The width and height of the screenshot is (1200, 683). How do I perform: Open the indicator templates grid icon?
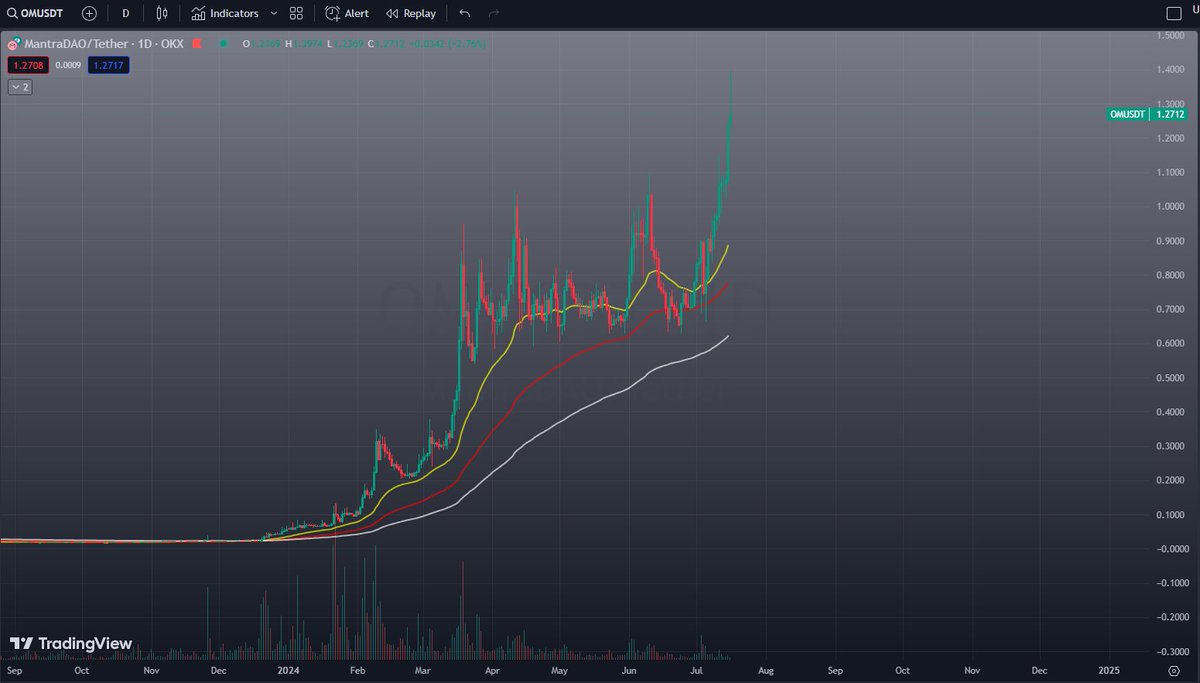coord(296,14)
